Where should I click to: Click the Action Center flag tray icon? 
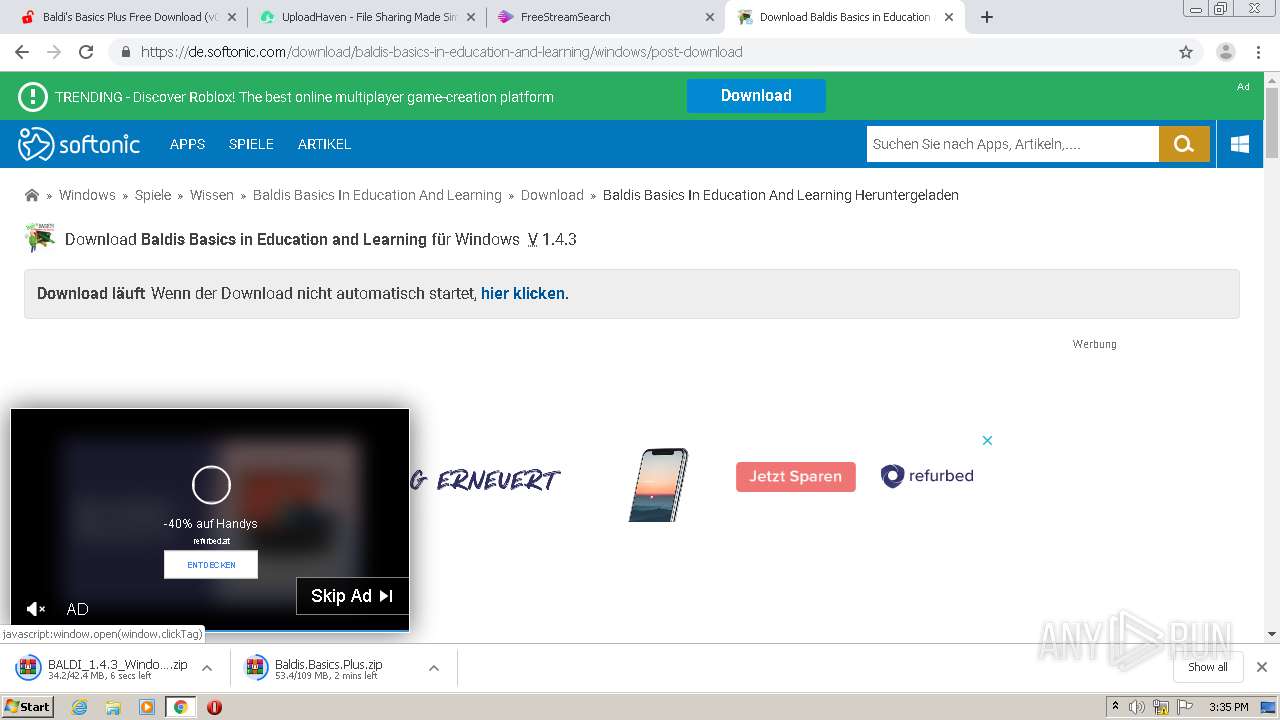[1185, 707]
